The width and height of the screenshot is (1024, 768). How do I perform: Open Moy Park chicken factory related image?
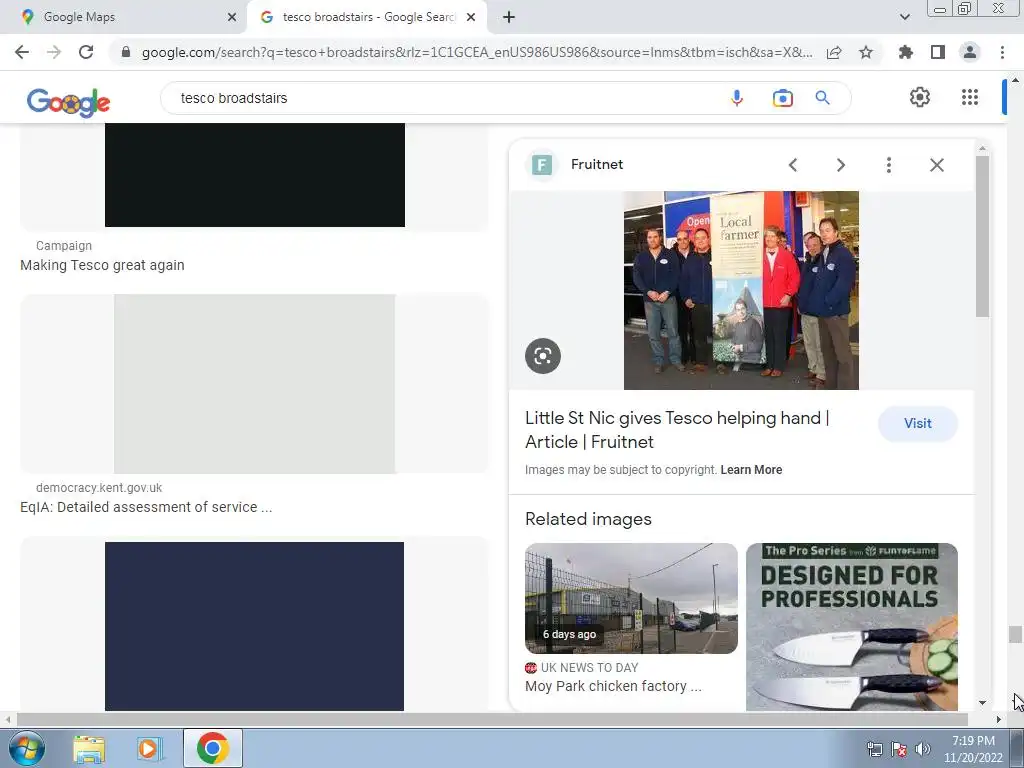[x=631, y=598]
